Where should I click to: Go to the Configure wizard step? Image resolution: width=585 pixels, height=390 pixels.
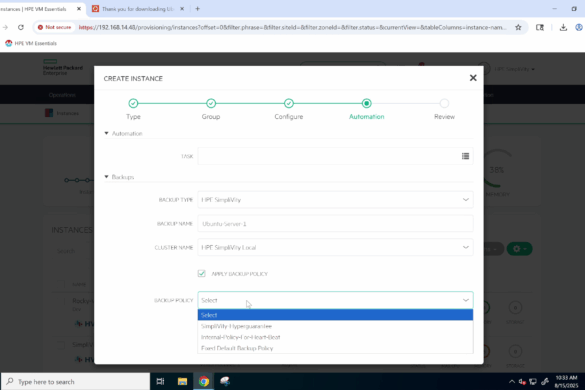click(x=289, y=103)
